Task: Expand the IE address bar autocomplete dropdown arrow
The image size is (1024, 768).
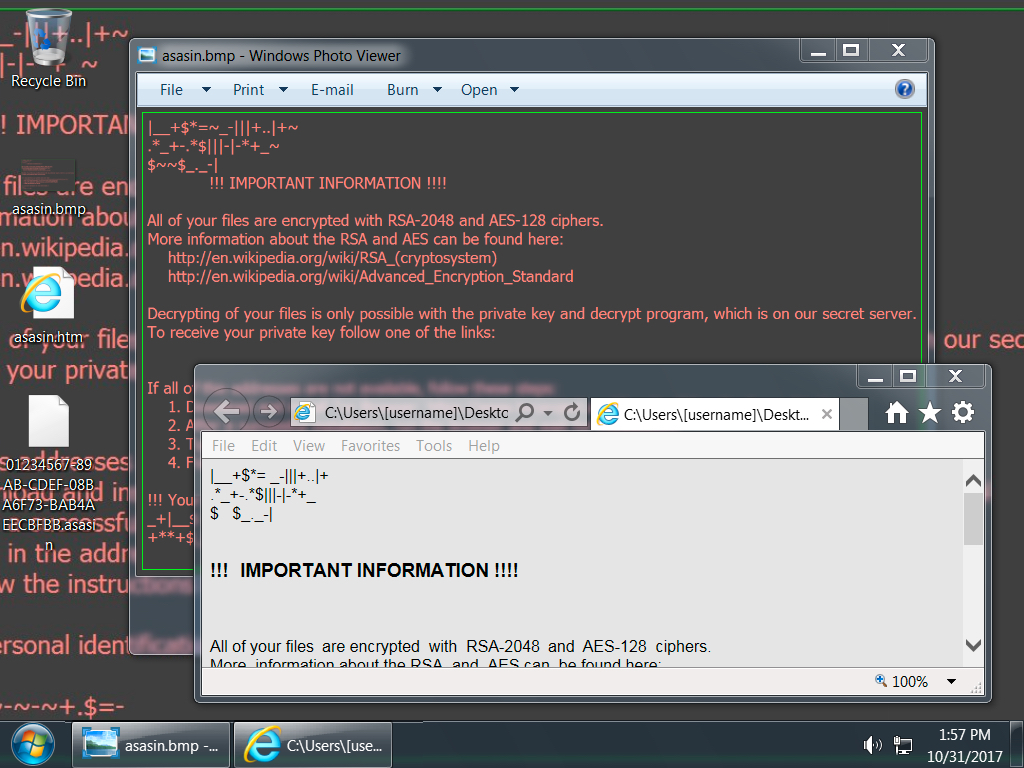Action: point(548,413)
